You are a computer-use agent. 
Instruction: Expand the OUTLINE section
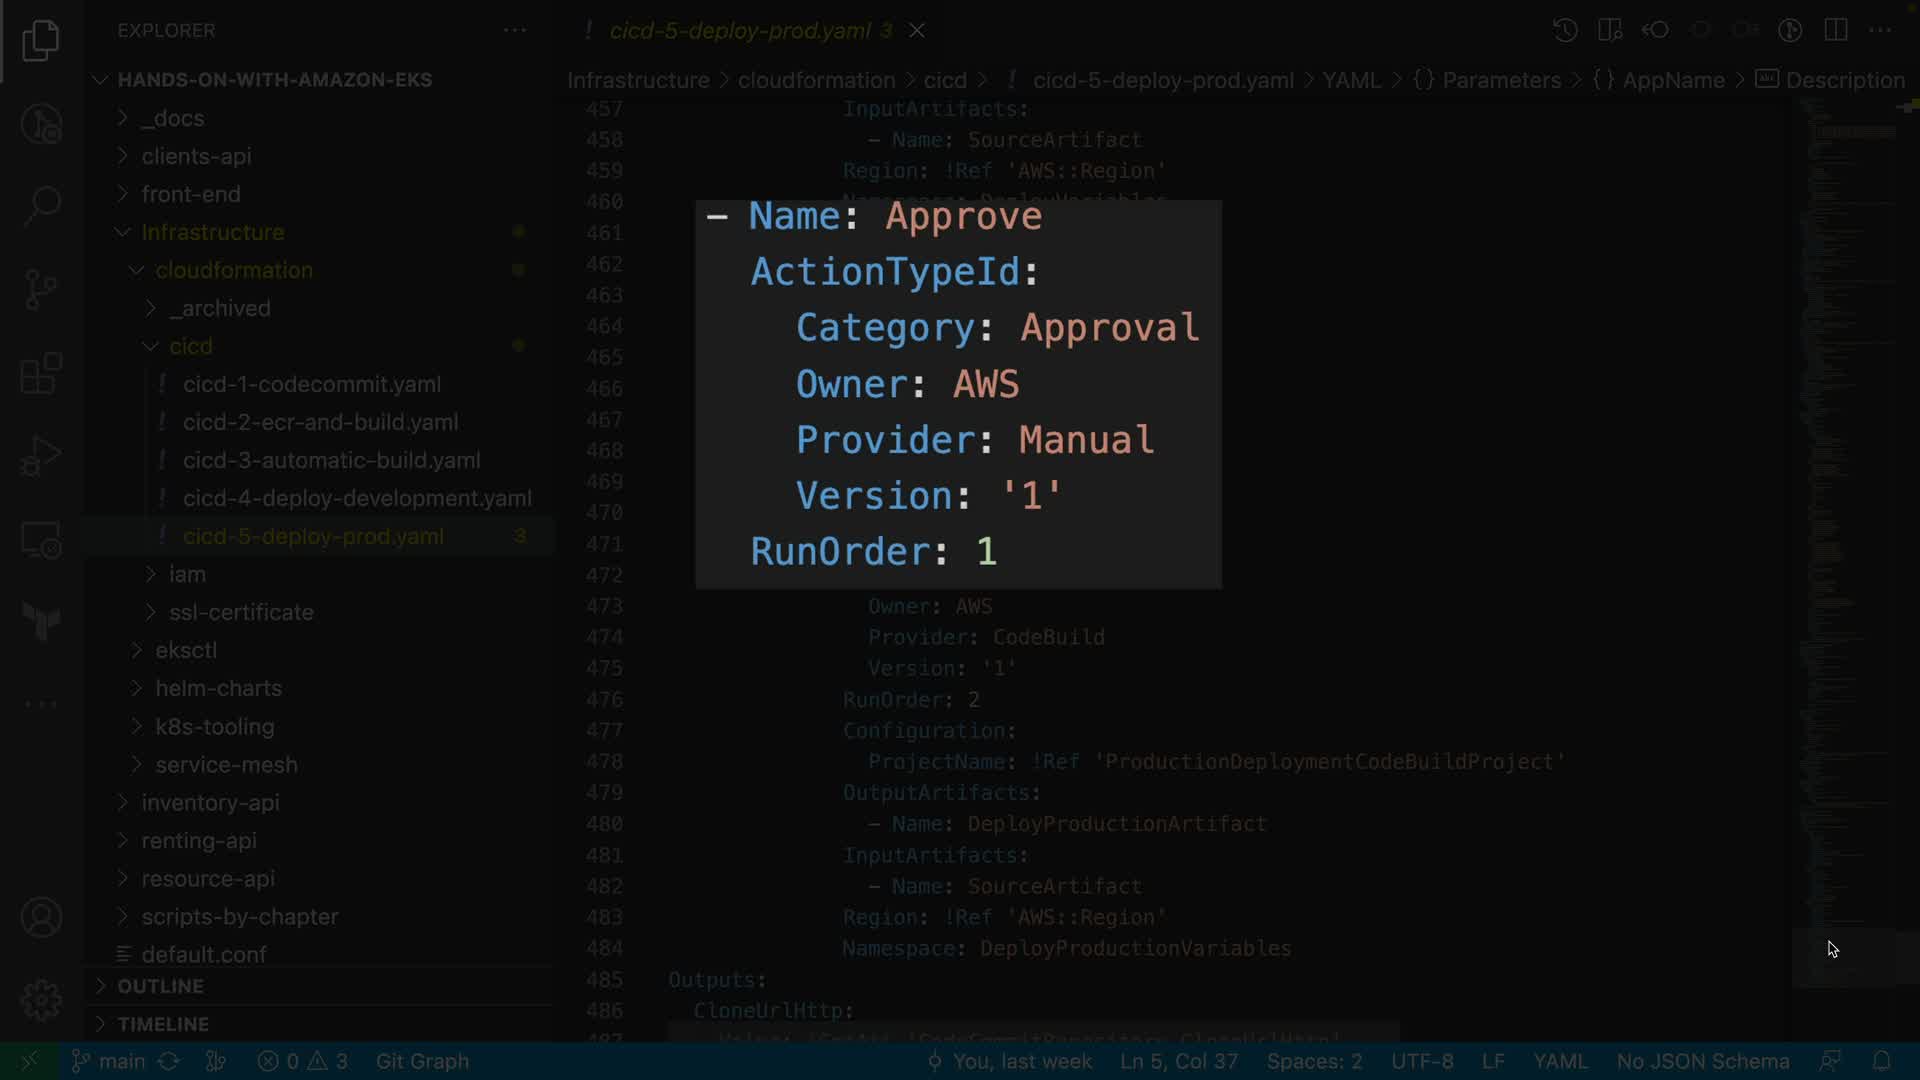[x=160, y=986]
